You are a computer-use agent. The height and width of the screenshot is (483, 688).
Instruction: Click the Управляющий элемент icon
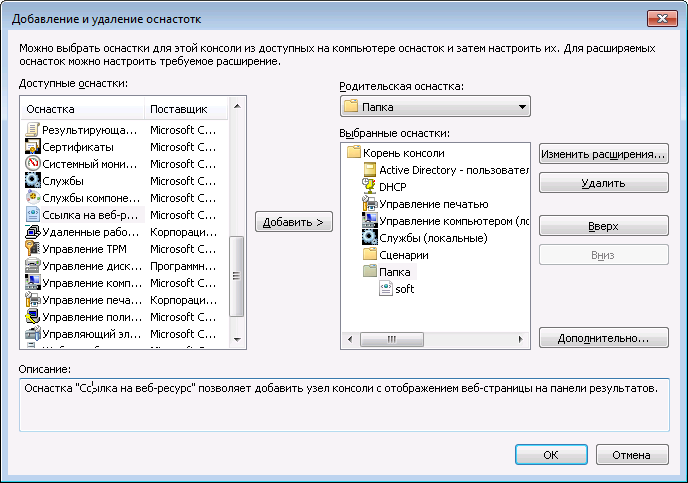[x=32, y=334]
